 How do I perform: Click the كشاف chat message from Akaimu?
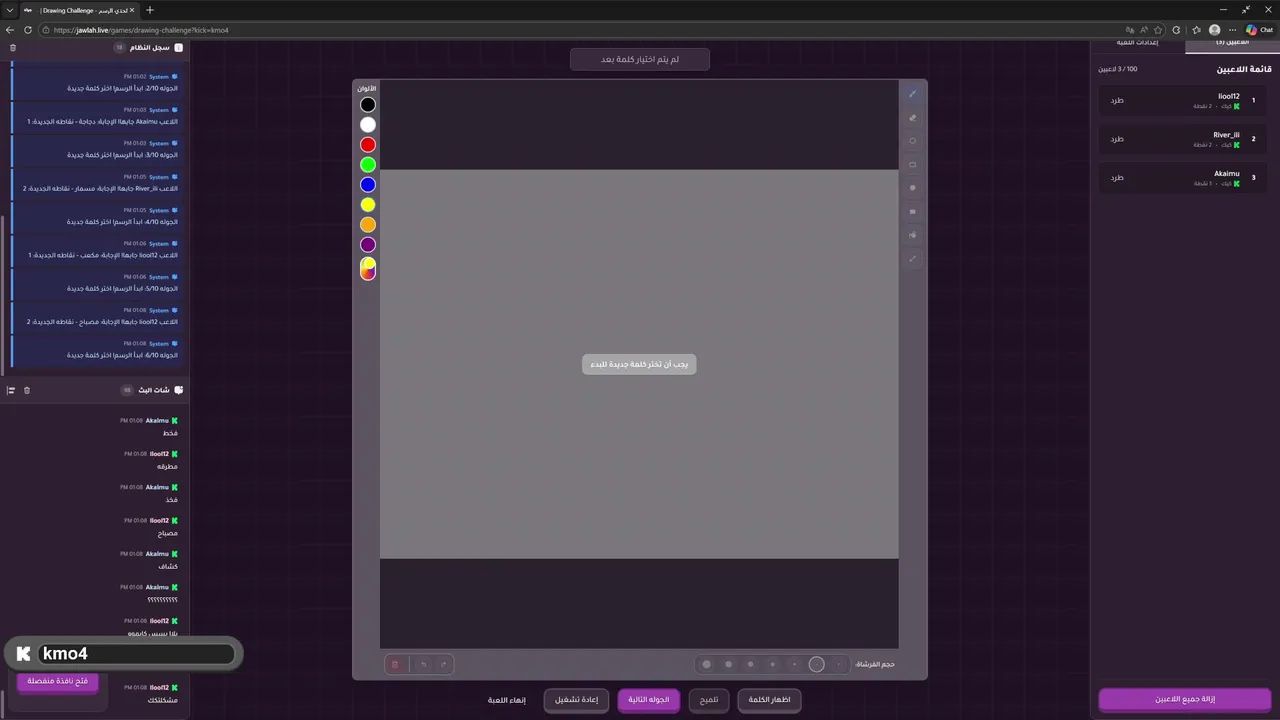pos(168,567)
